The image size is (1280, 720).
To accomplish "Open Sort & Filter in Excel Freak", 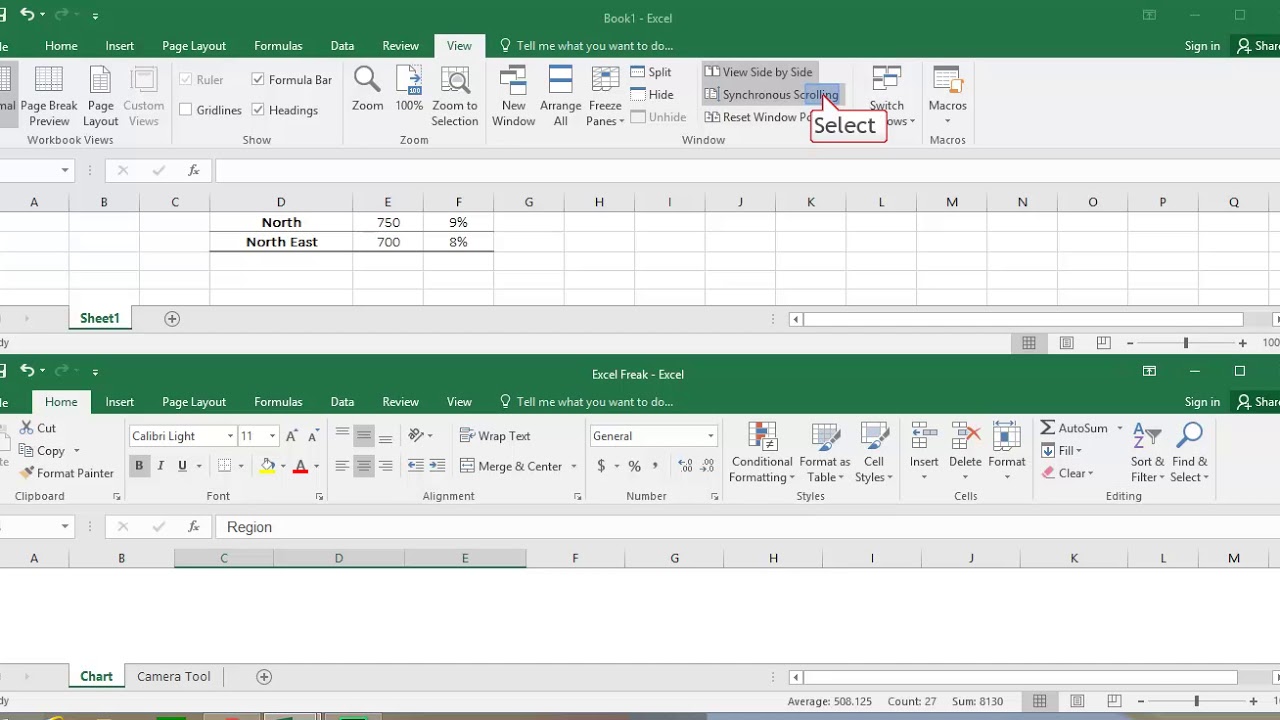I will point(1148,452).
